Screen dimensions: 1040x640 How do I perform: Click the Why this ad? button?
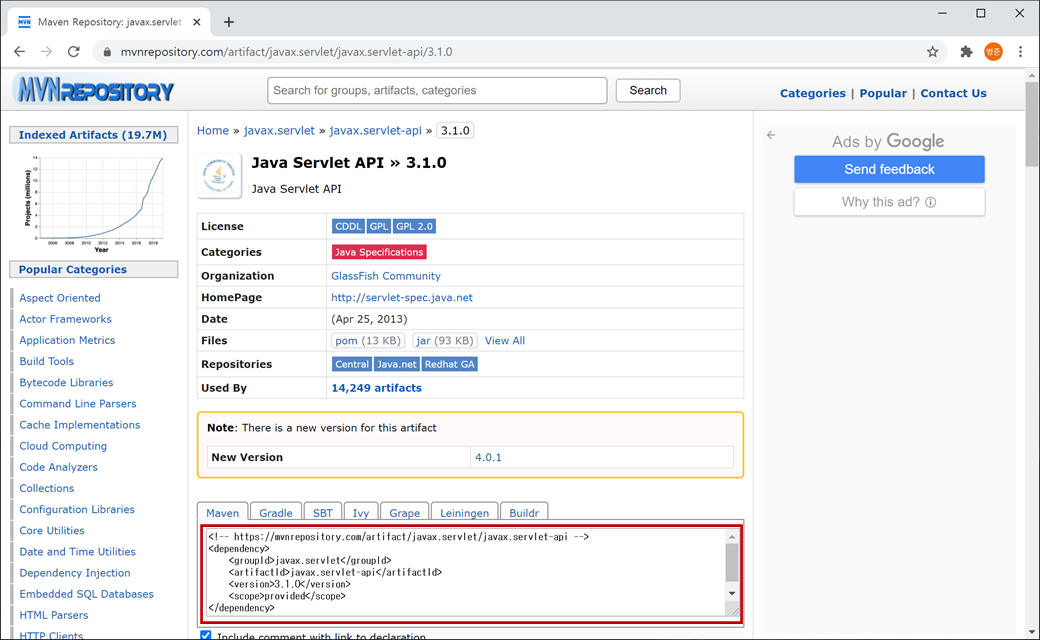click(889, 202)
